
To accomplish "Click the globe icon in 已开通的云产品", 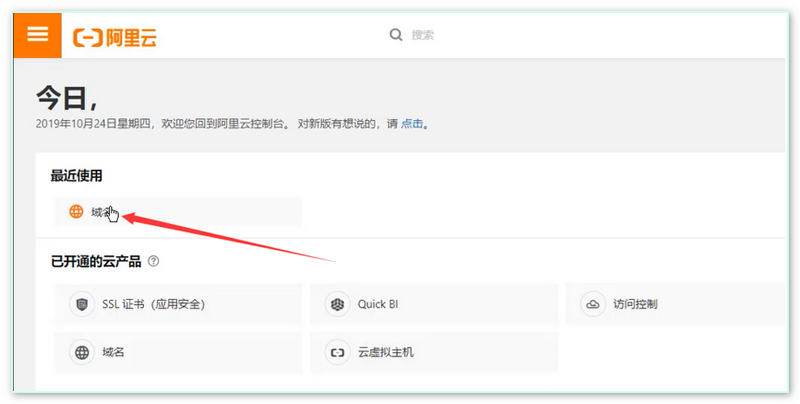I will point(81,353).
